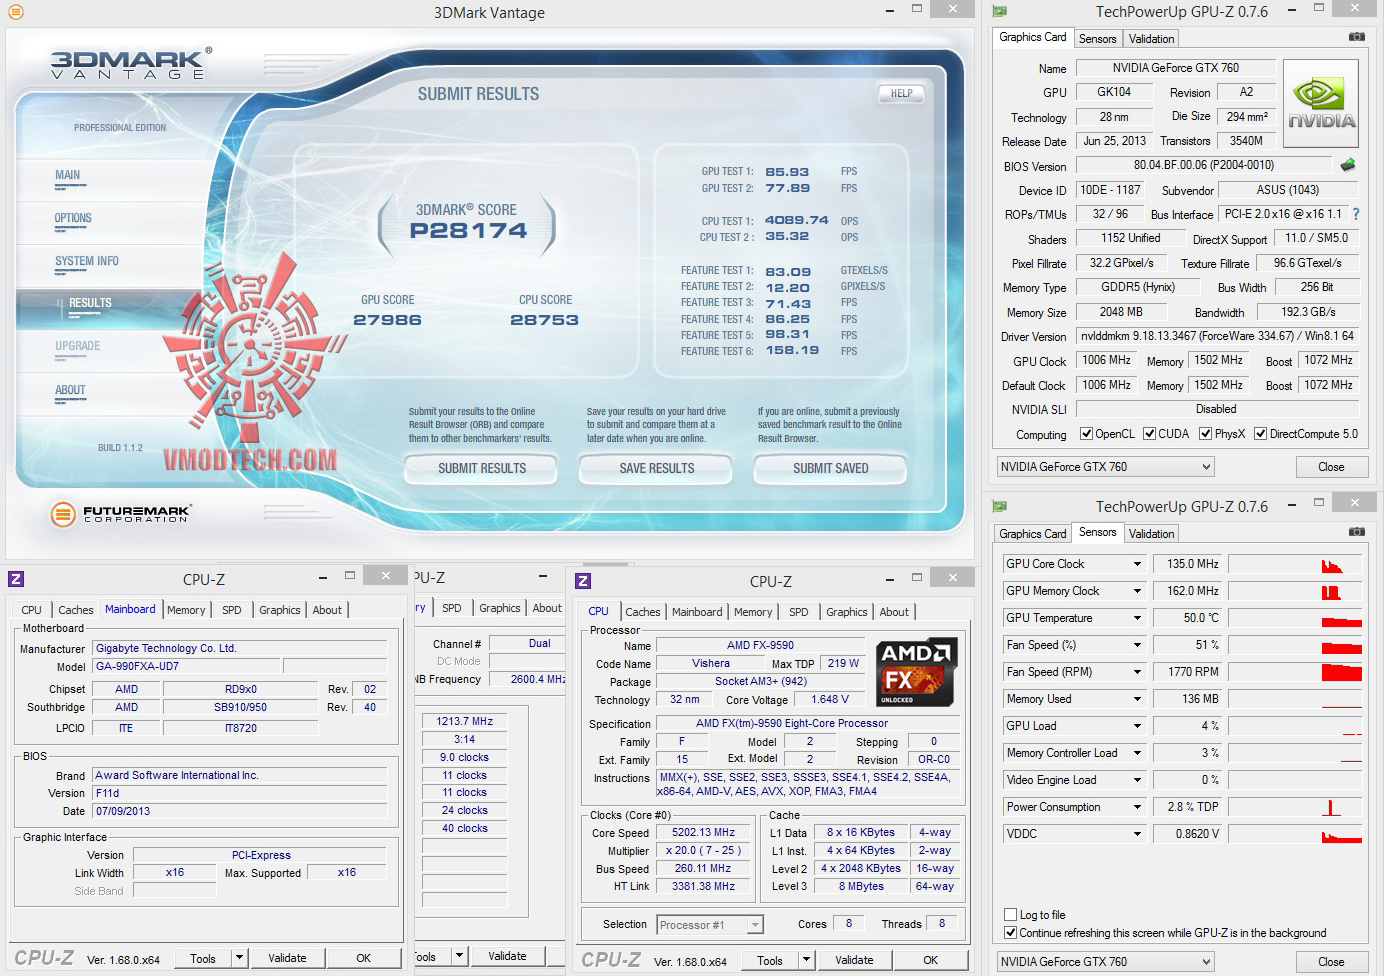Click the Tools button in CPU-Z CPU window
Image resolution: width=1384 pixels, height=976 pixels.
[770, 960]
